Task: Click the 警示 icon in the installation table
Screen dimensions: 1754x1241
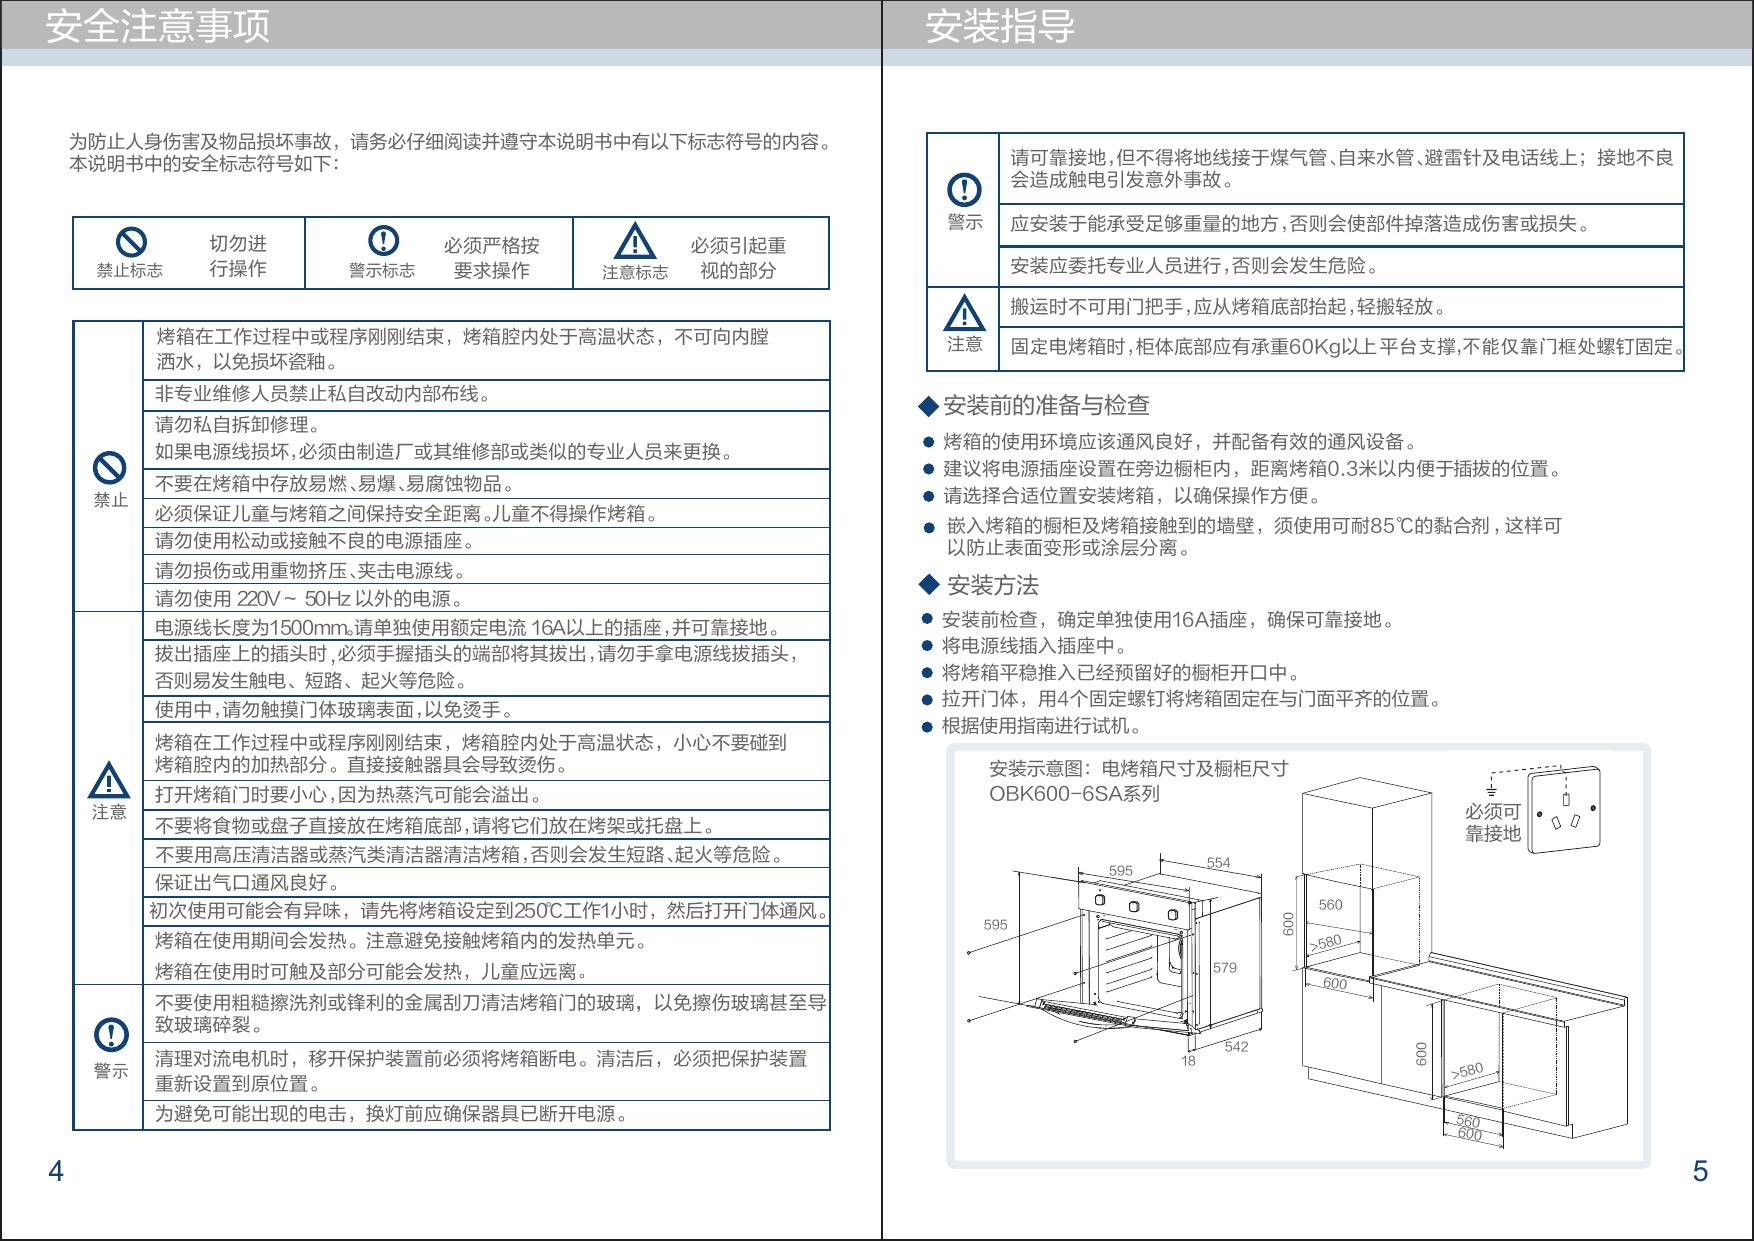Action: pyautogui.click(x=964, y=190)
